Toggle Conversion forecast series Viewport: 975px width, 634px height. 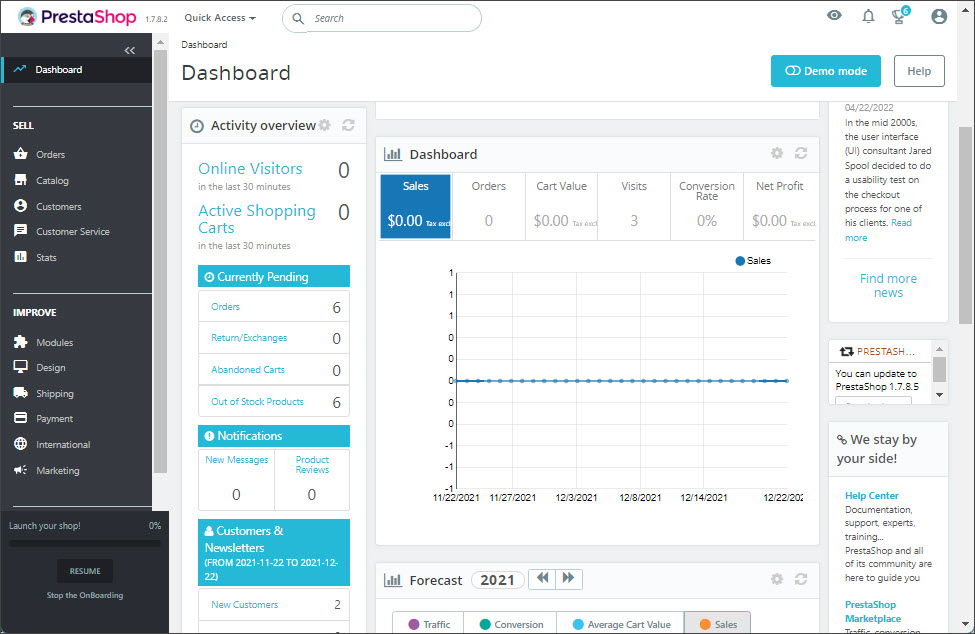[x=511, y=623]
